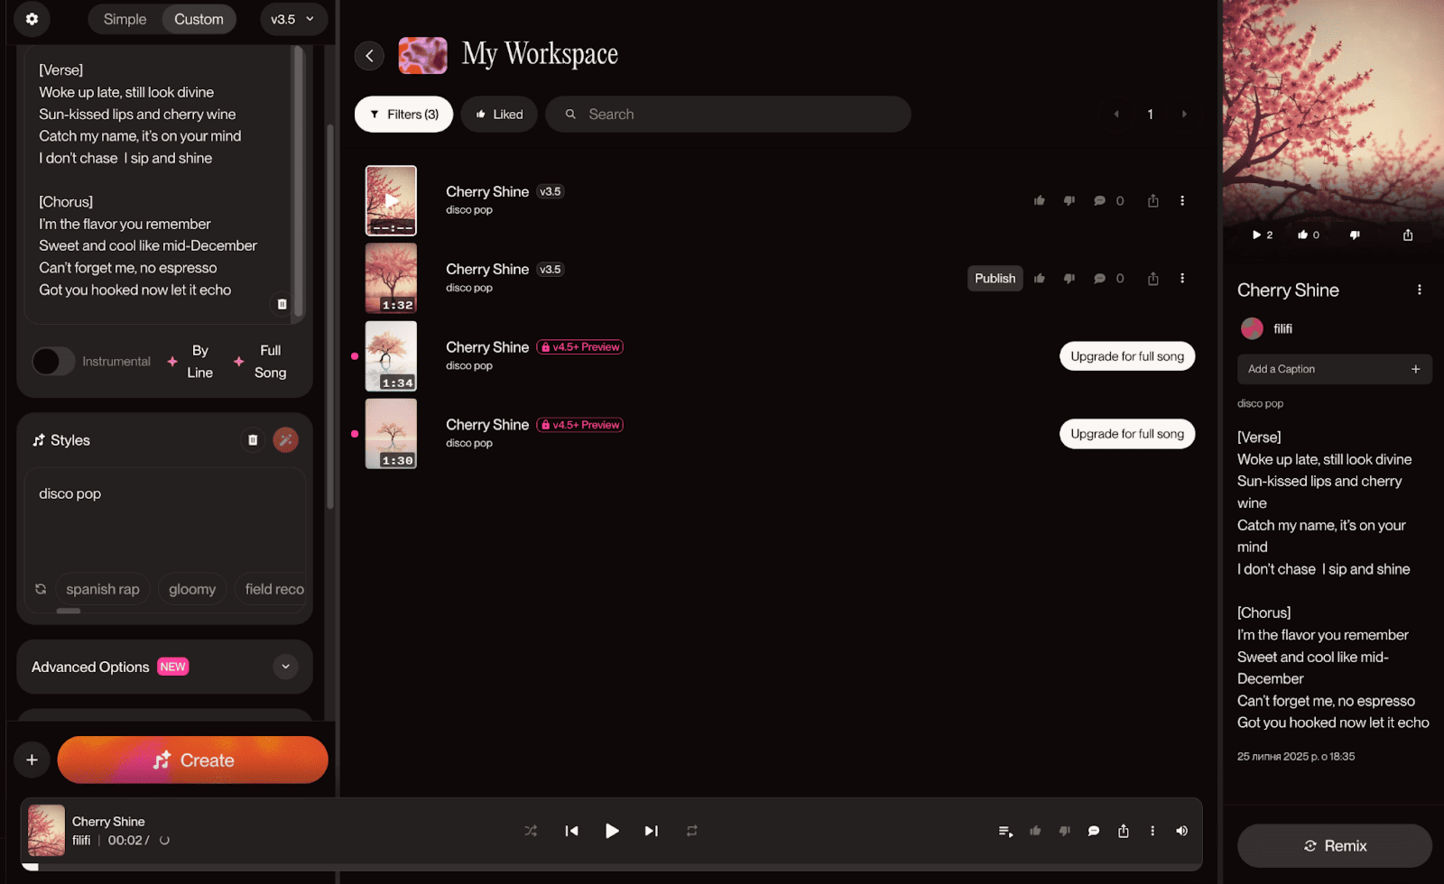Expand the Advanced Options section

285,667
